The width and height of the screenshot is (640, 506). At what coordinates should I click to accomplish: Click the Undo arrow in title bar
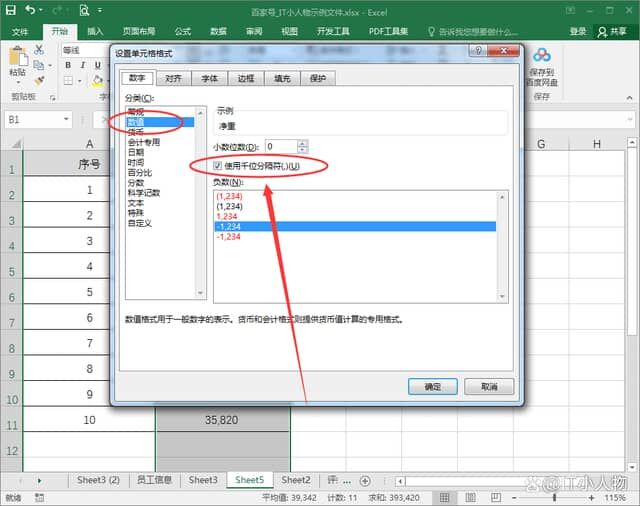tap(29, 10)
